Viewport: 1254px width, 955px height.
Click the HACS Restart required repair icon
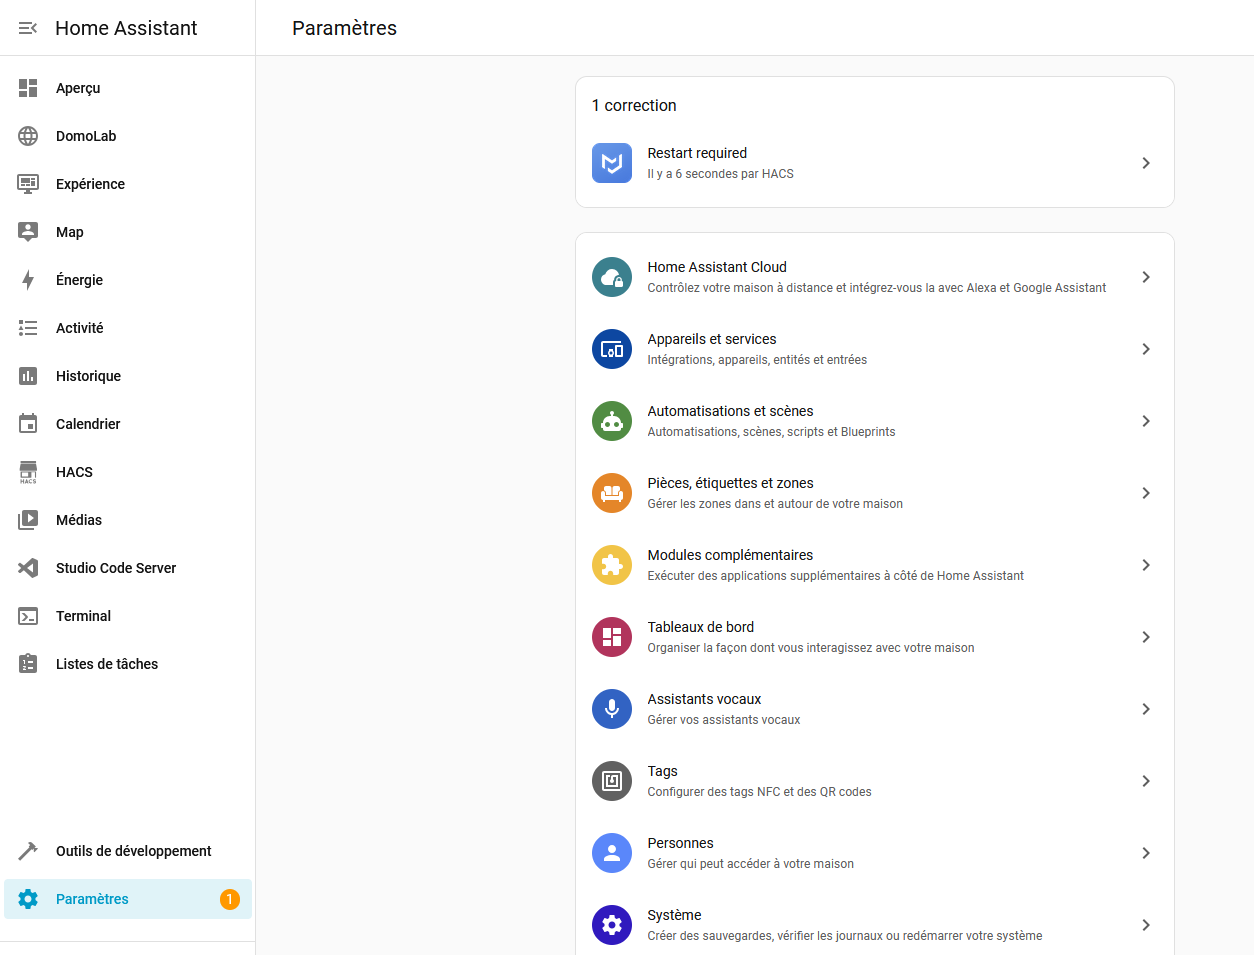tap(612, 163)
